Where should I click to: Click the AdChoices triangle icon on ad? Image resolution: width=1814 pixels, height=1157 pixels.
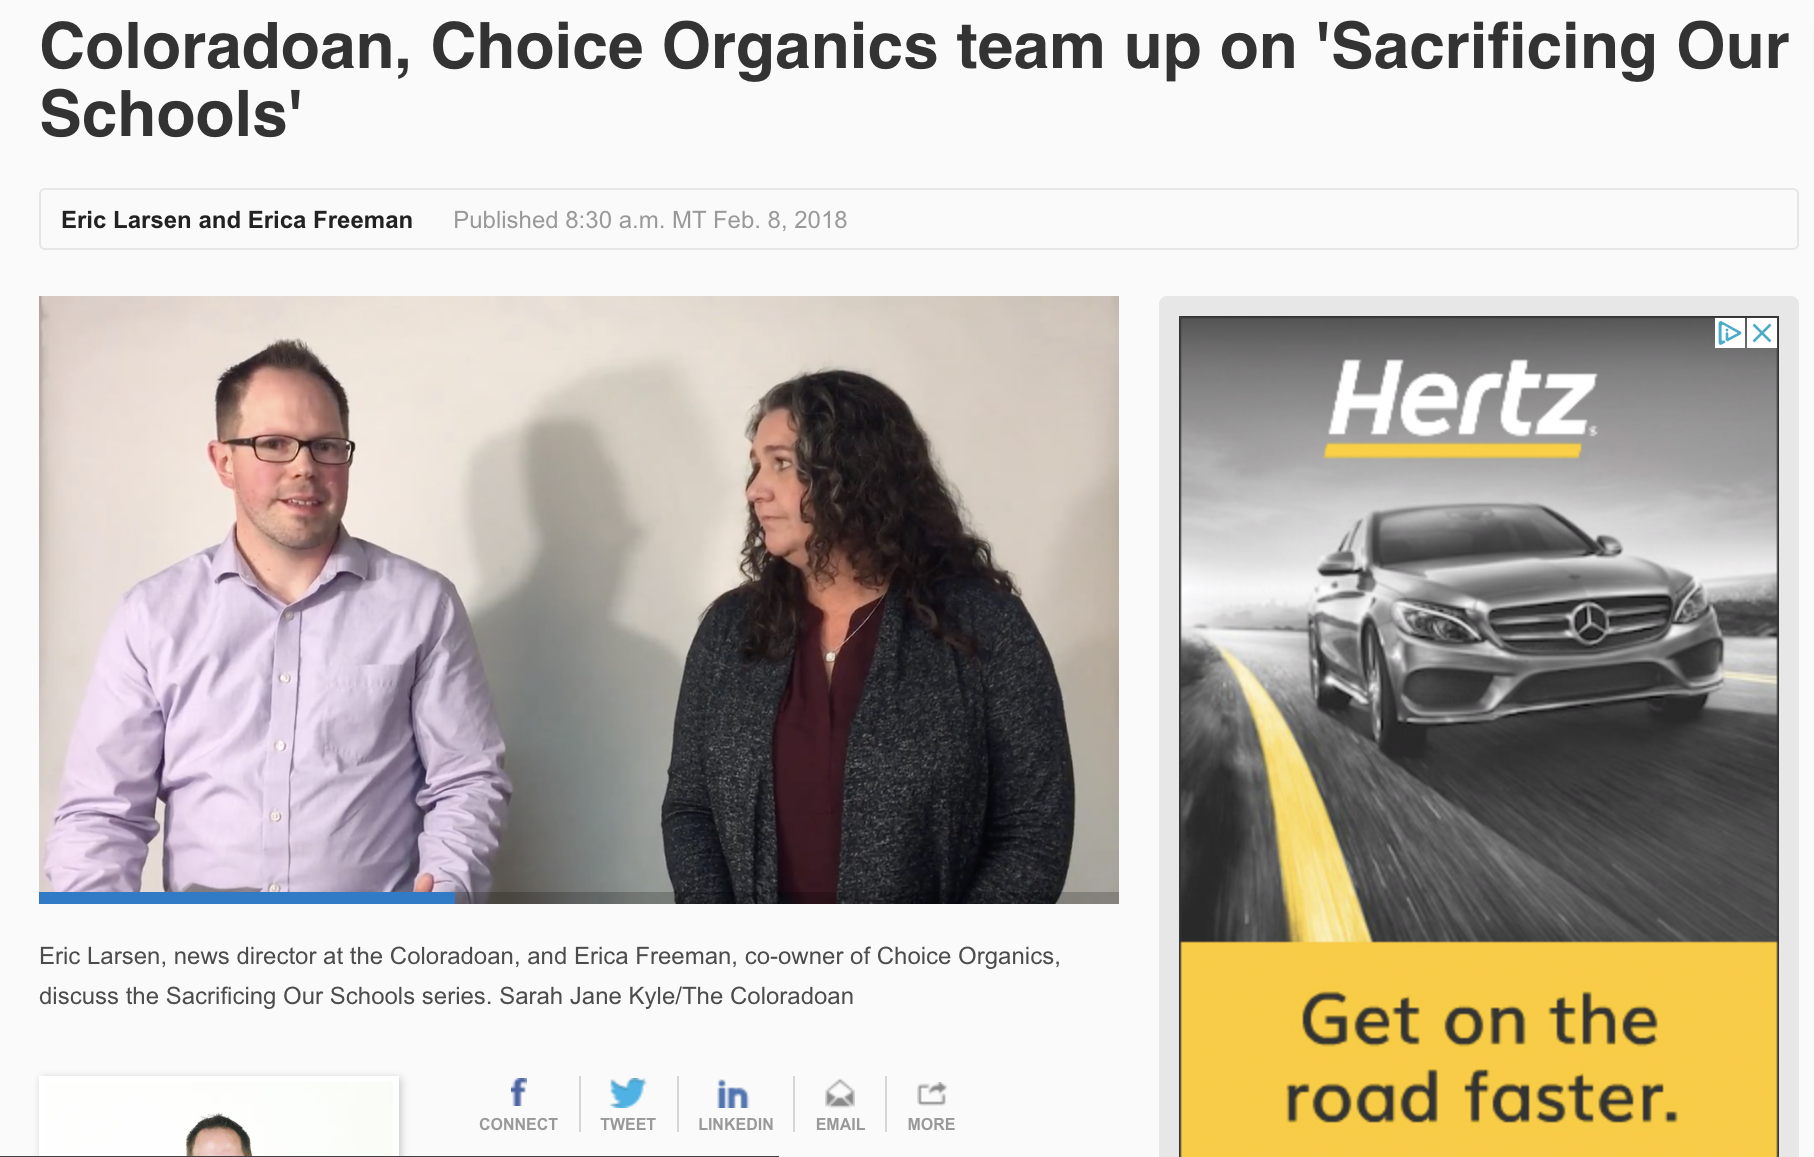[1730, 333]
